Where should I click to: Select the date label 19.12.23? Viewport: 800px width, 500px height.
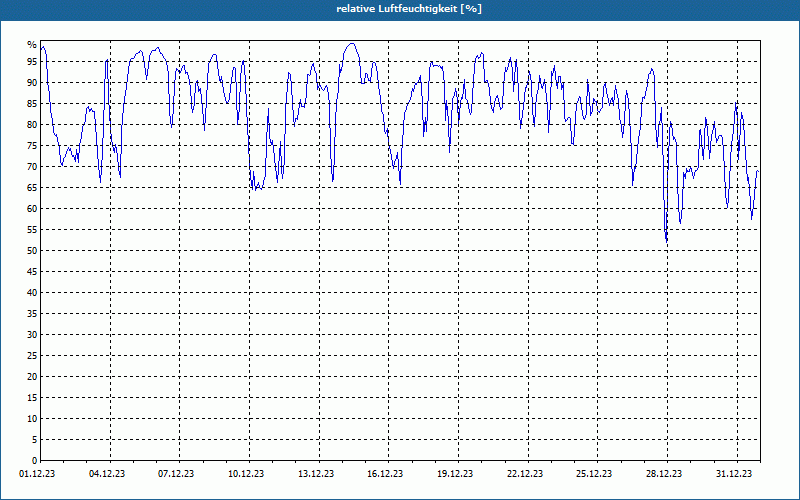[x=455, y=474]
